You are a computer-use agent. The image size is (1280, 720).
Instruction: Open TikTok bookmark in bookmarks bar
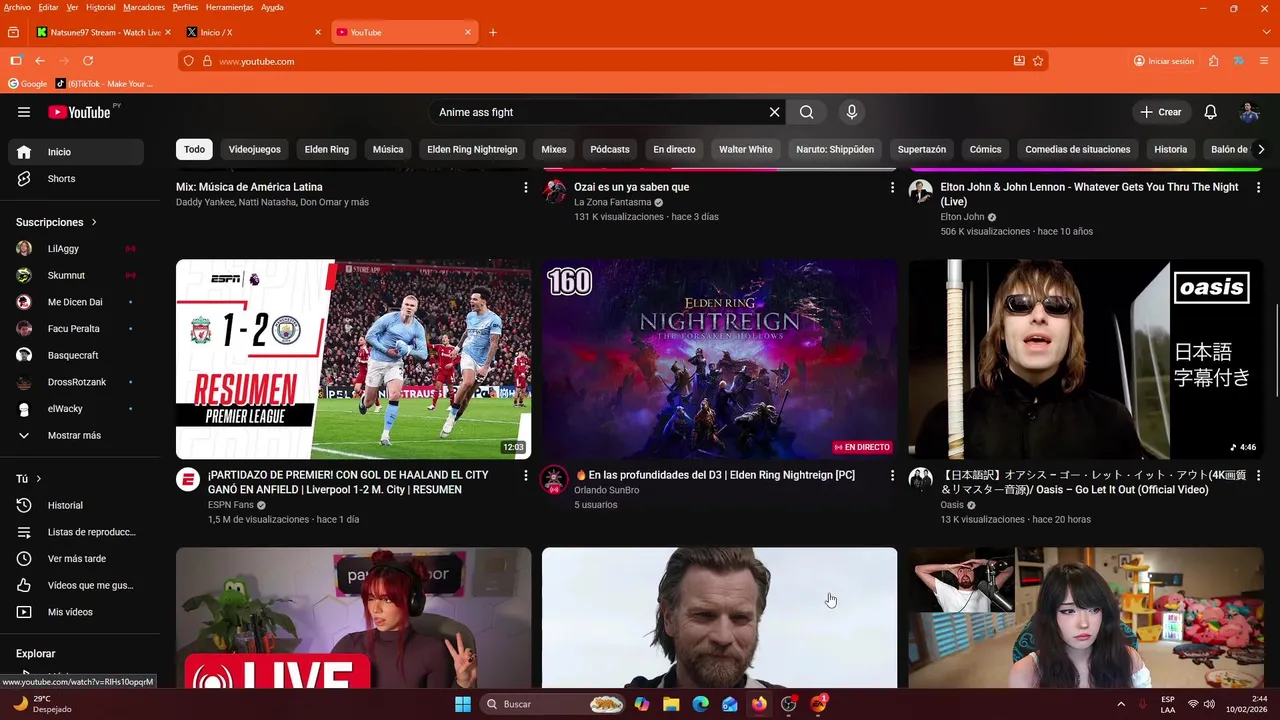pos(104,84)
